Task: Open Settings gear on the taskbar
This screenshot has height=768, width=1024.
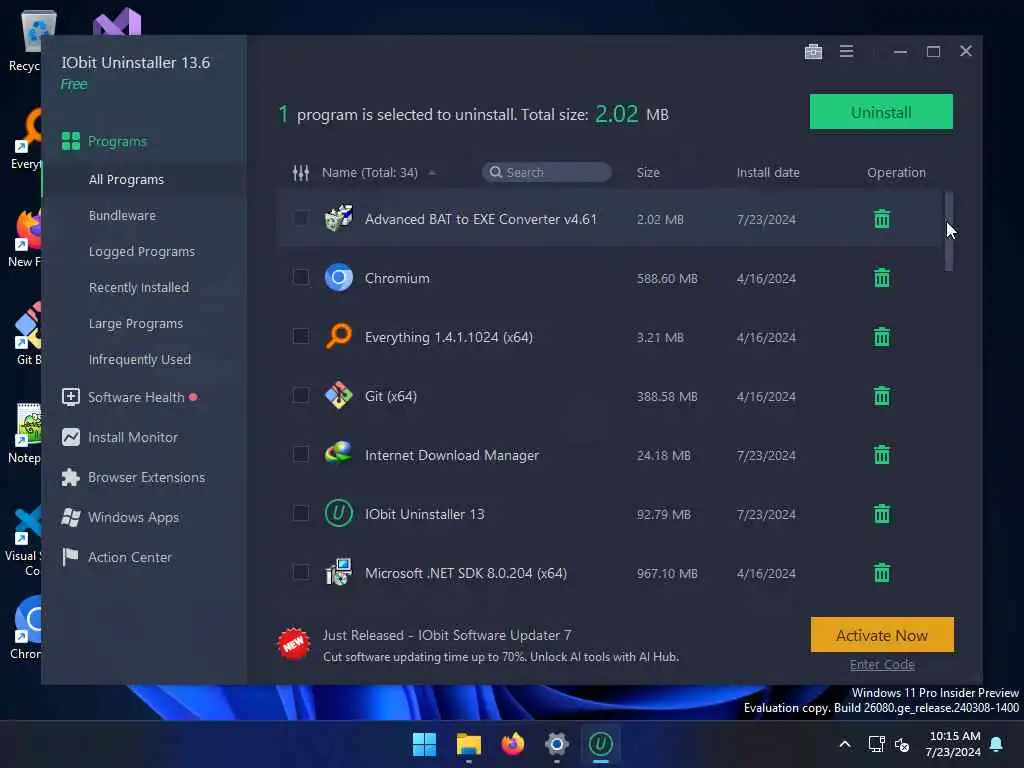Action: pyautogui.click(x=556, y=744)
